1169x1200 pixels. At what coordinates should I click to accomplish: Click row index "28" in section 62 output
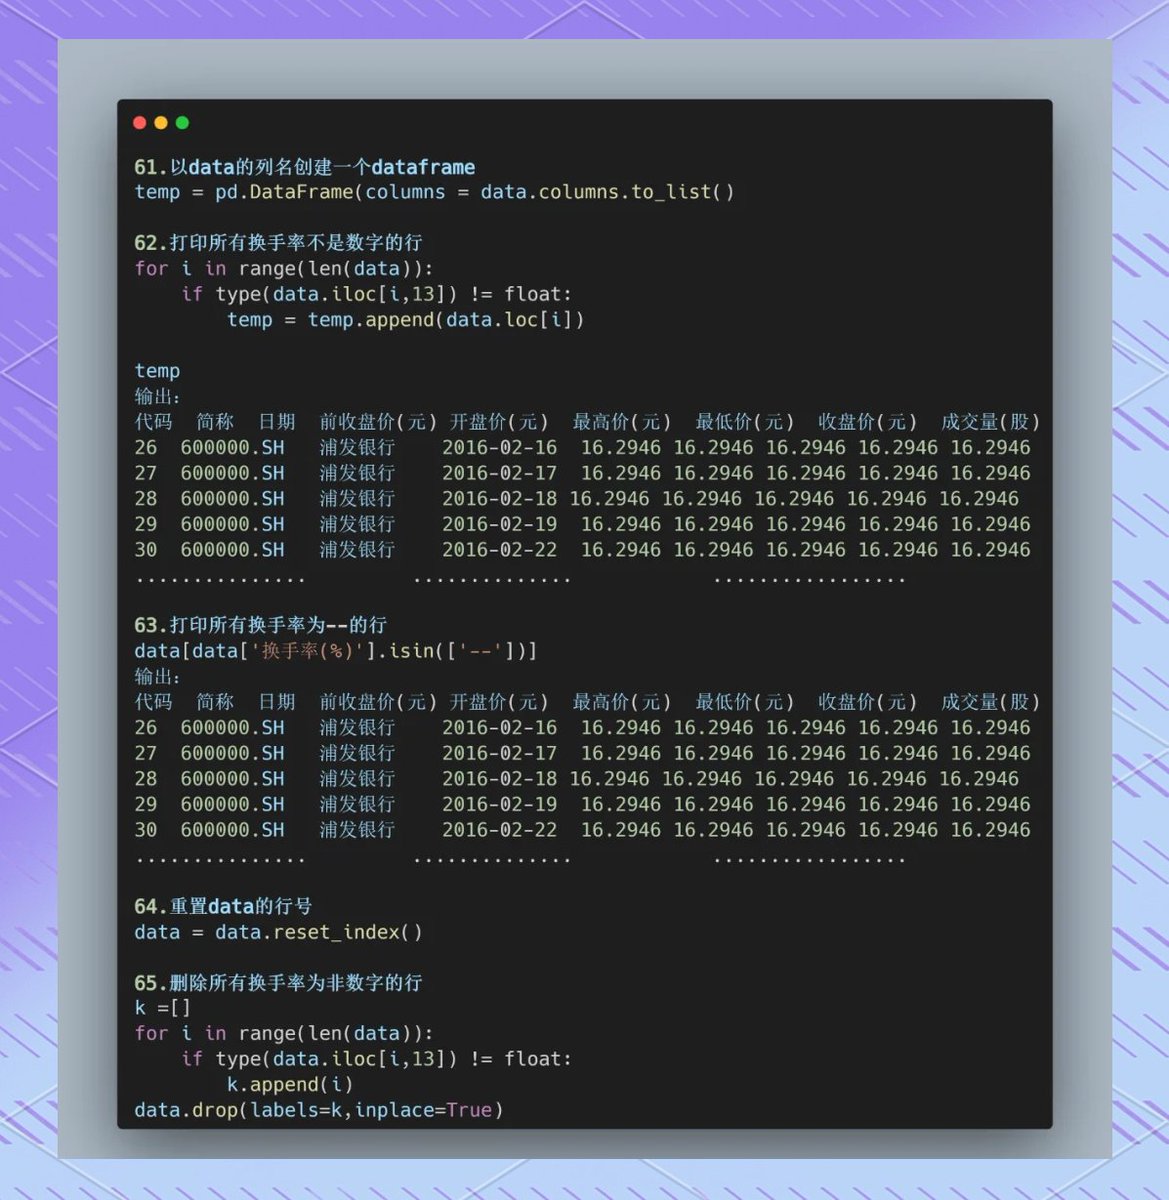(146, 498)
